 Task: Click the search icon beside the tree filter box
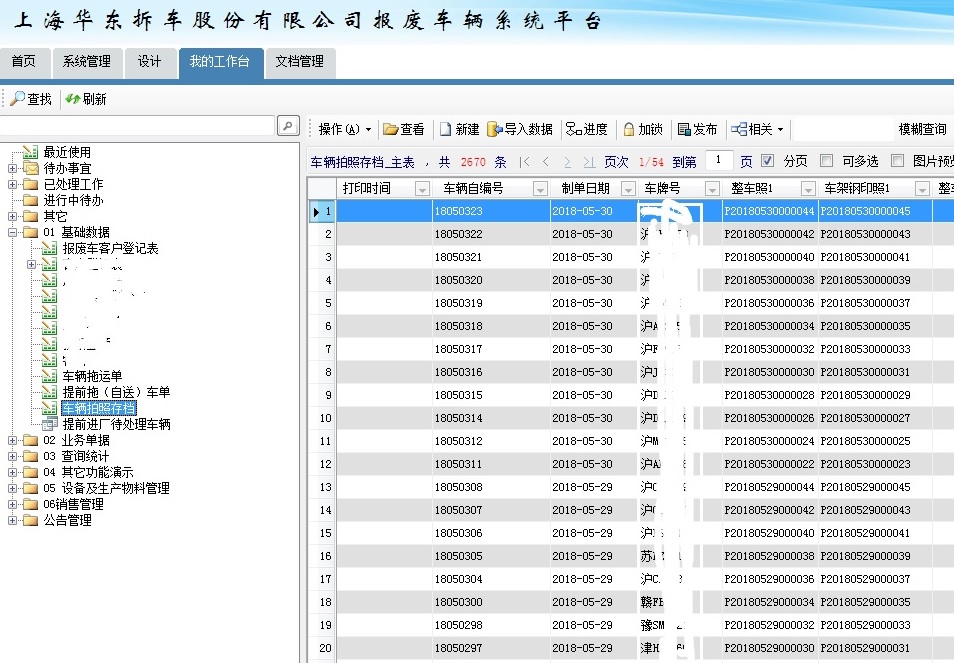[288, 125]
